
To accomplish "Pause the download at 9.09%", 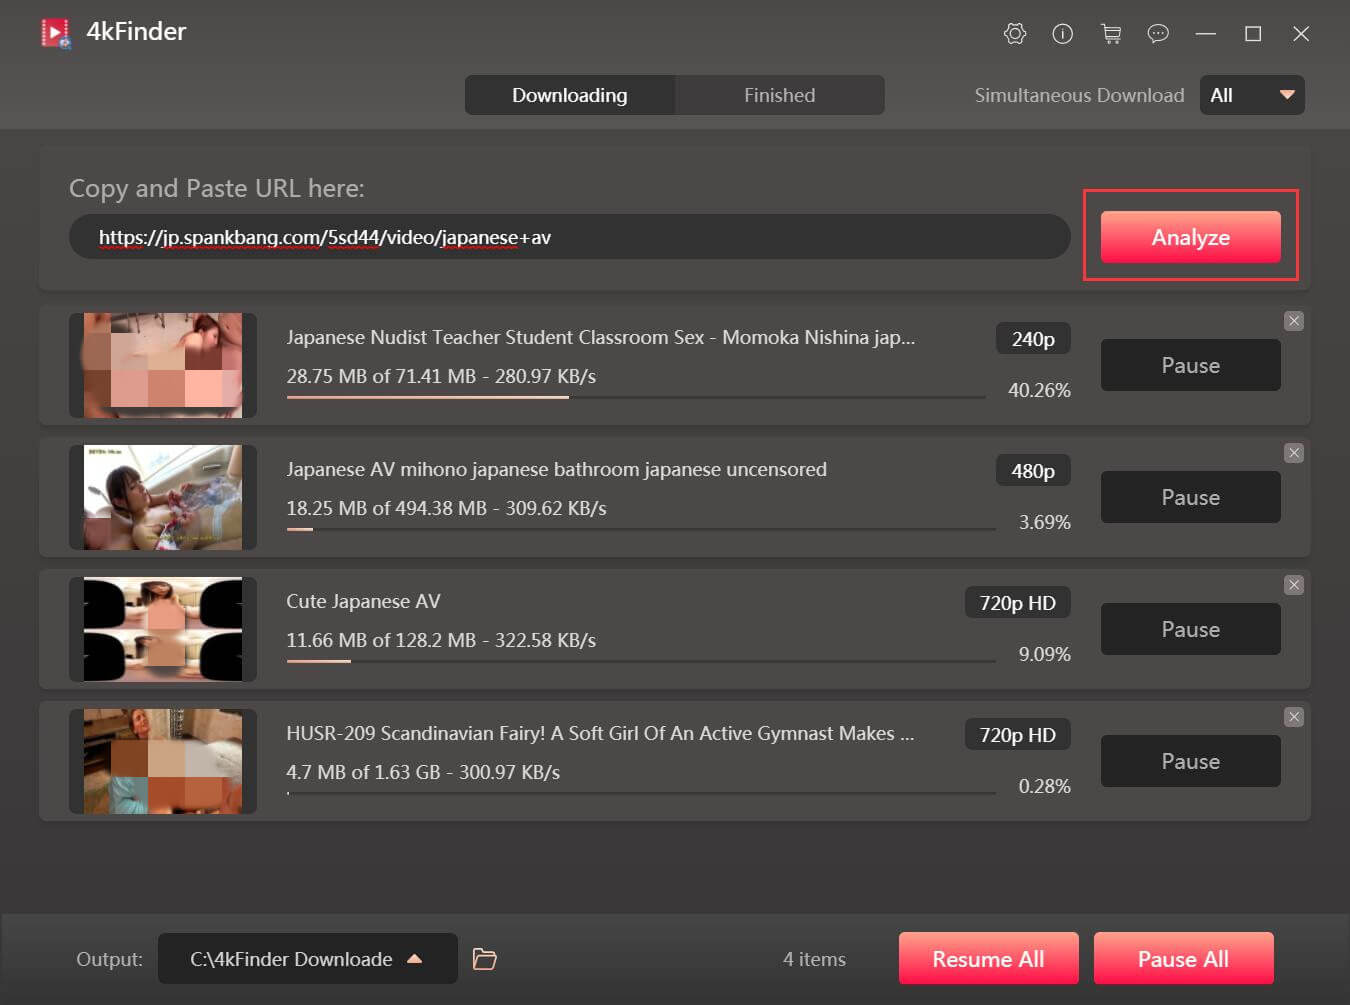I will click(1190, 629).
